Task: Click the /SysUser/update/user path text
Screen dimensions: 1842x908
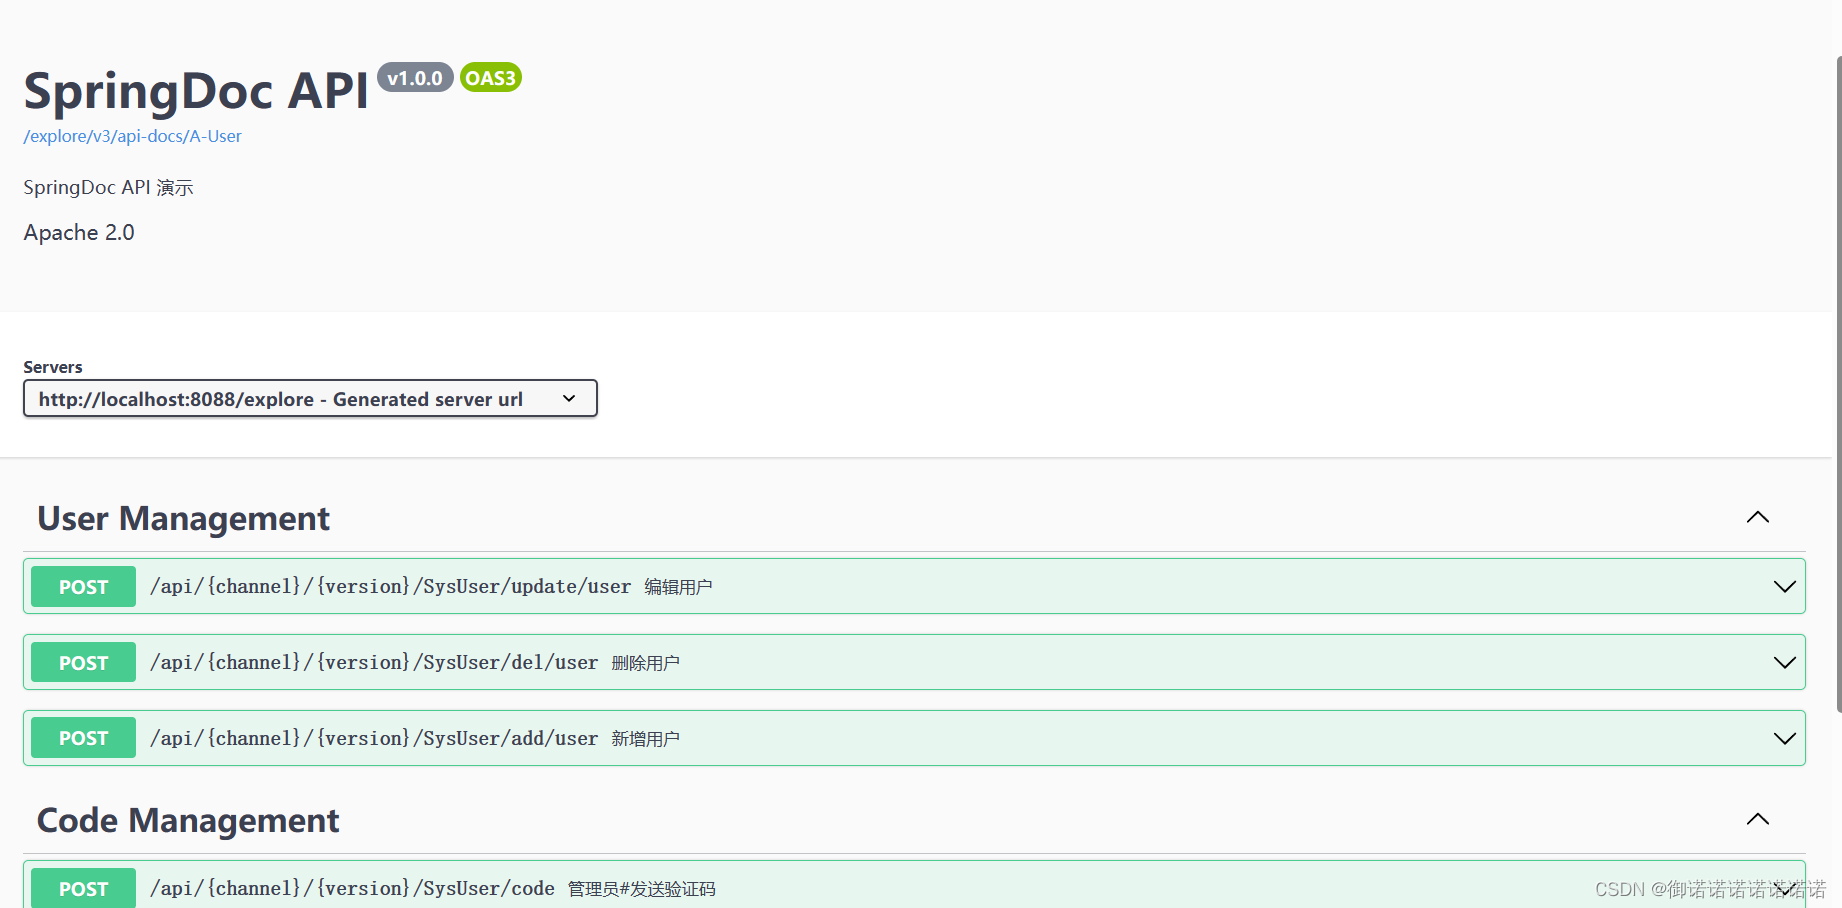Action: pyautogui.click(x=390, y=586)
